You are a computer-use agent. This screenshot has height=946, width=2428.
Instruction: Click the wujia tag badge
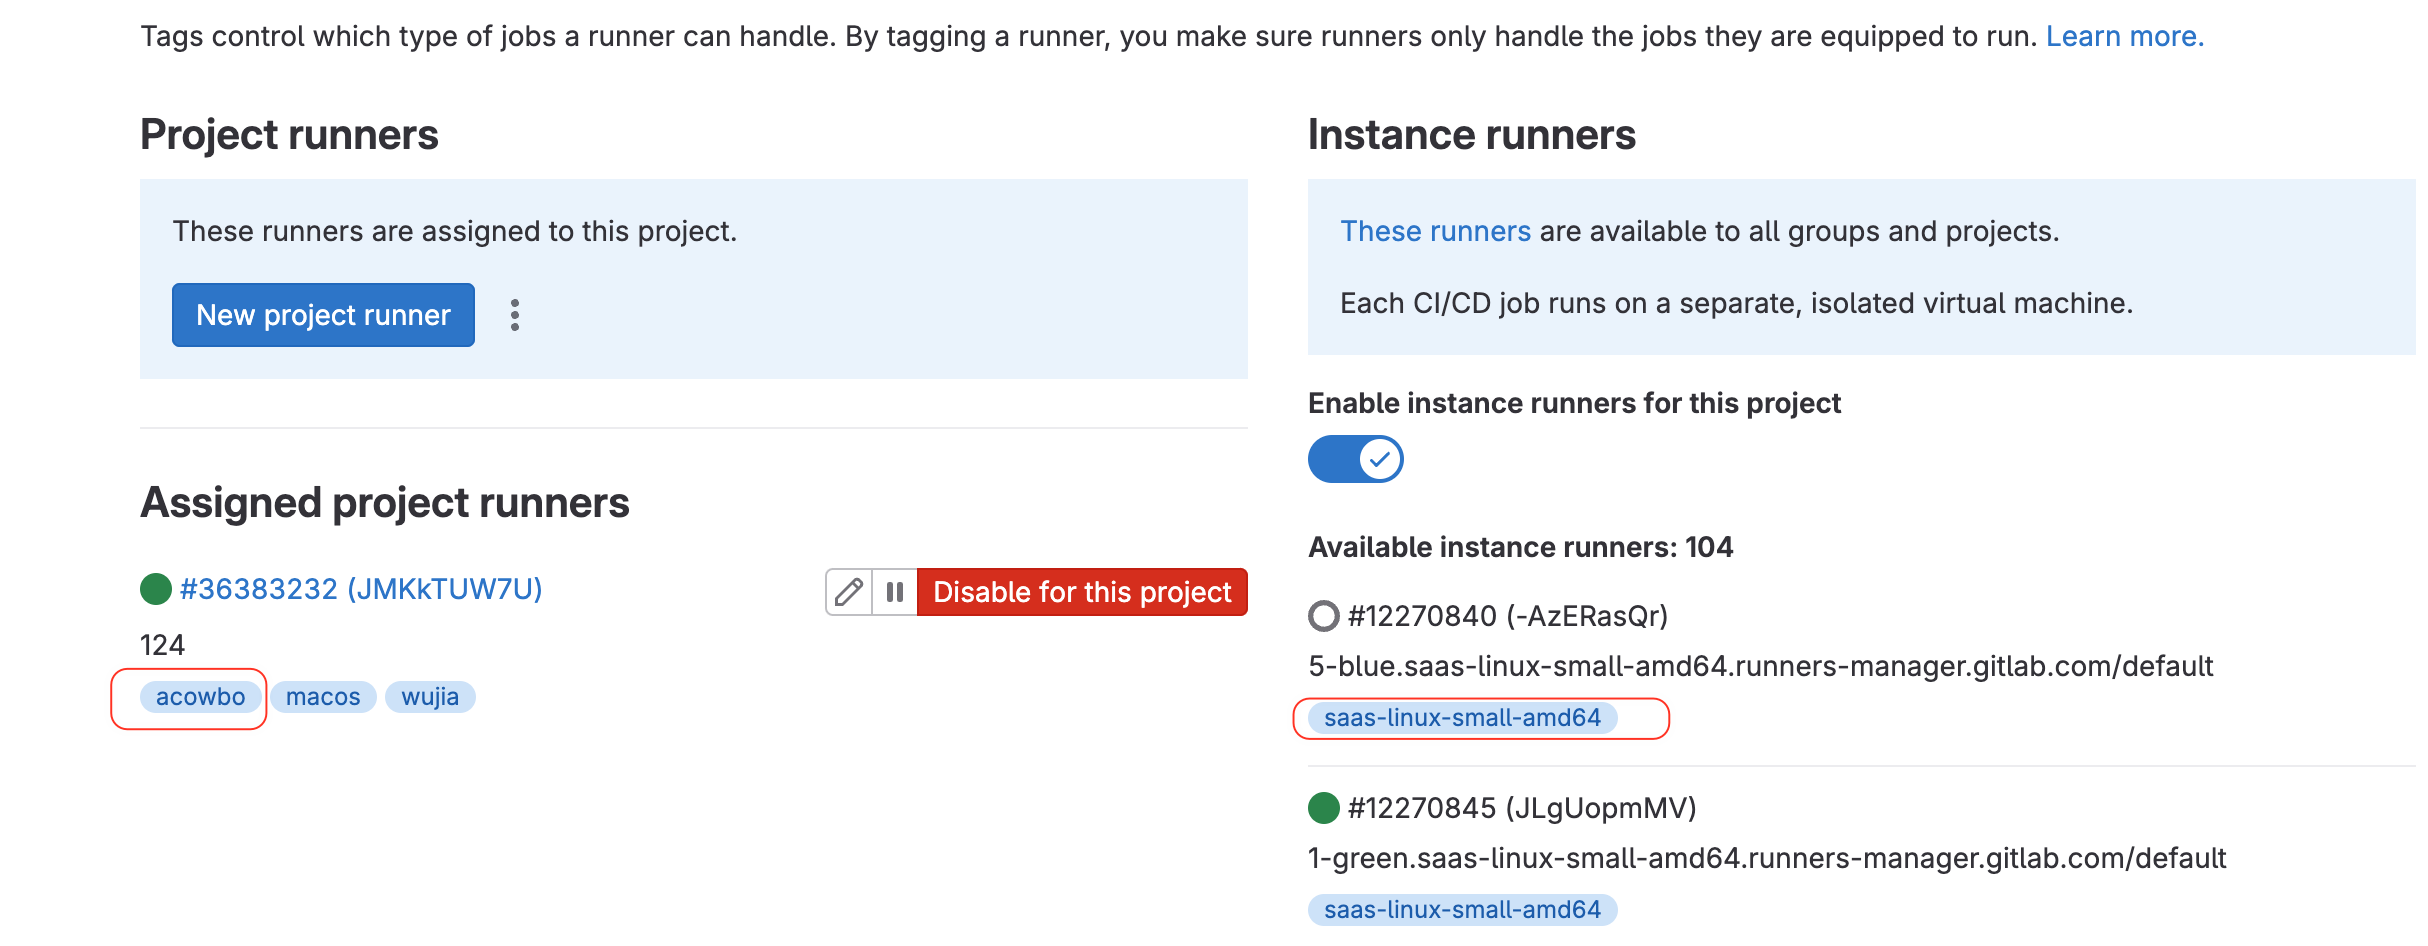[x=430, y=697]
